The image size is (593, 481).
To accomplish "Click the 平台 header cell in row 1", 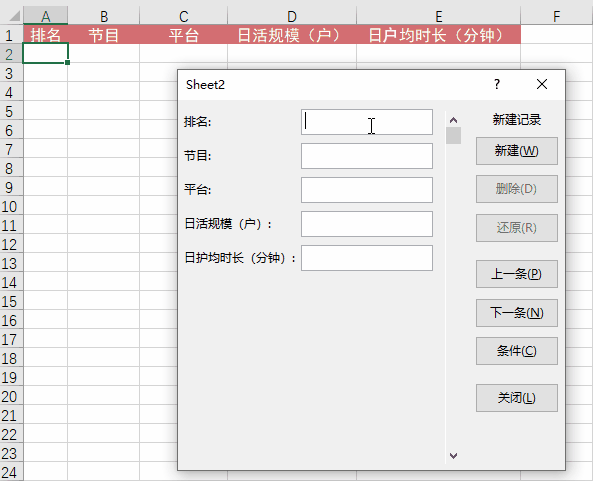I will [x=183, y=35].
